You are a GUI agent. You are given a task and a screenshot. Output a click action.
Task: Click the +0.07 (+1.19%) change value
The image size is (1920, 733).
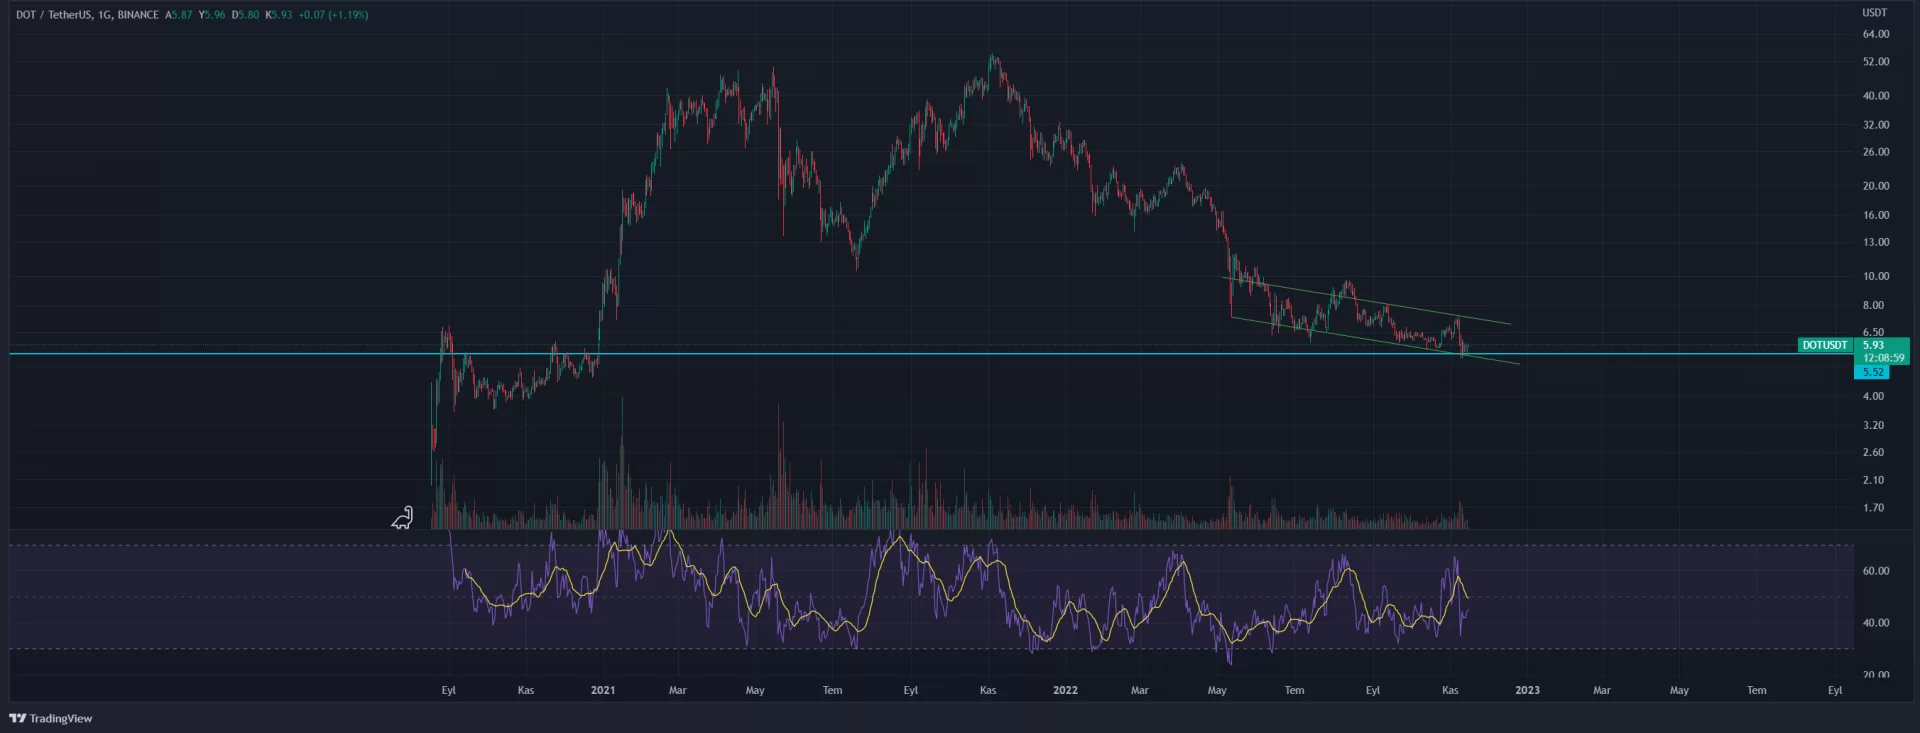(333, 15)
